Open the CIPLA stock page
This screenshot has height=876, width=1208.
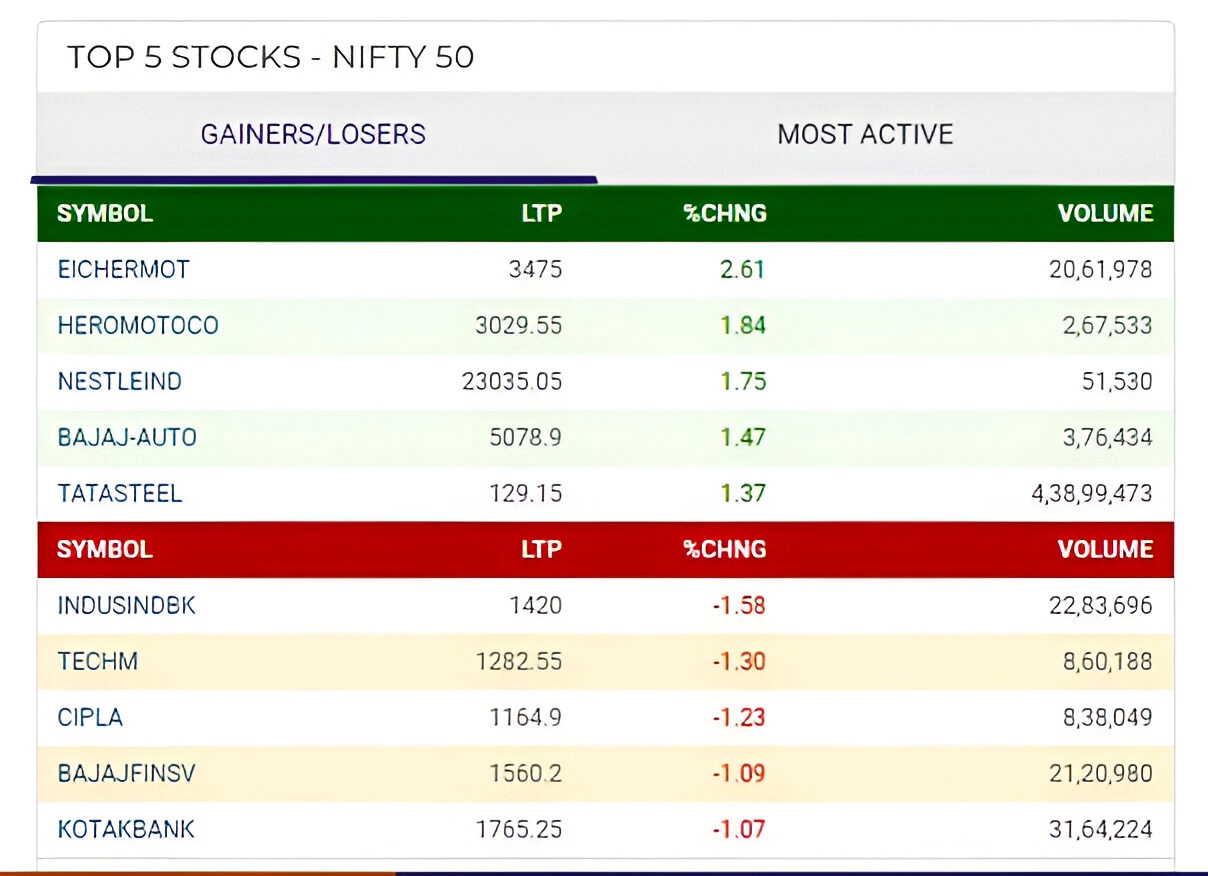[89, 717]
